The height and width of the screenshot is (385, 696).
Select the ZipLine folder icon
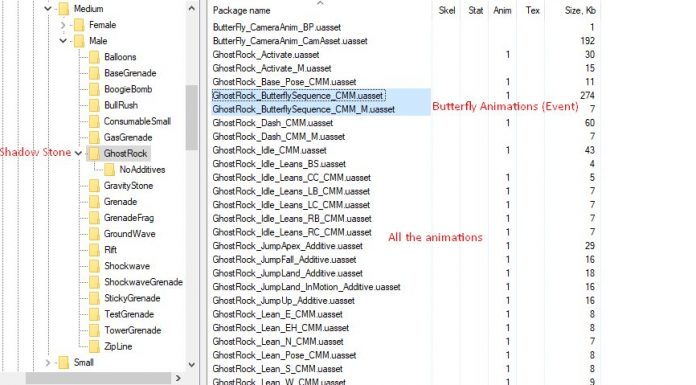coord(94,346)
